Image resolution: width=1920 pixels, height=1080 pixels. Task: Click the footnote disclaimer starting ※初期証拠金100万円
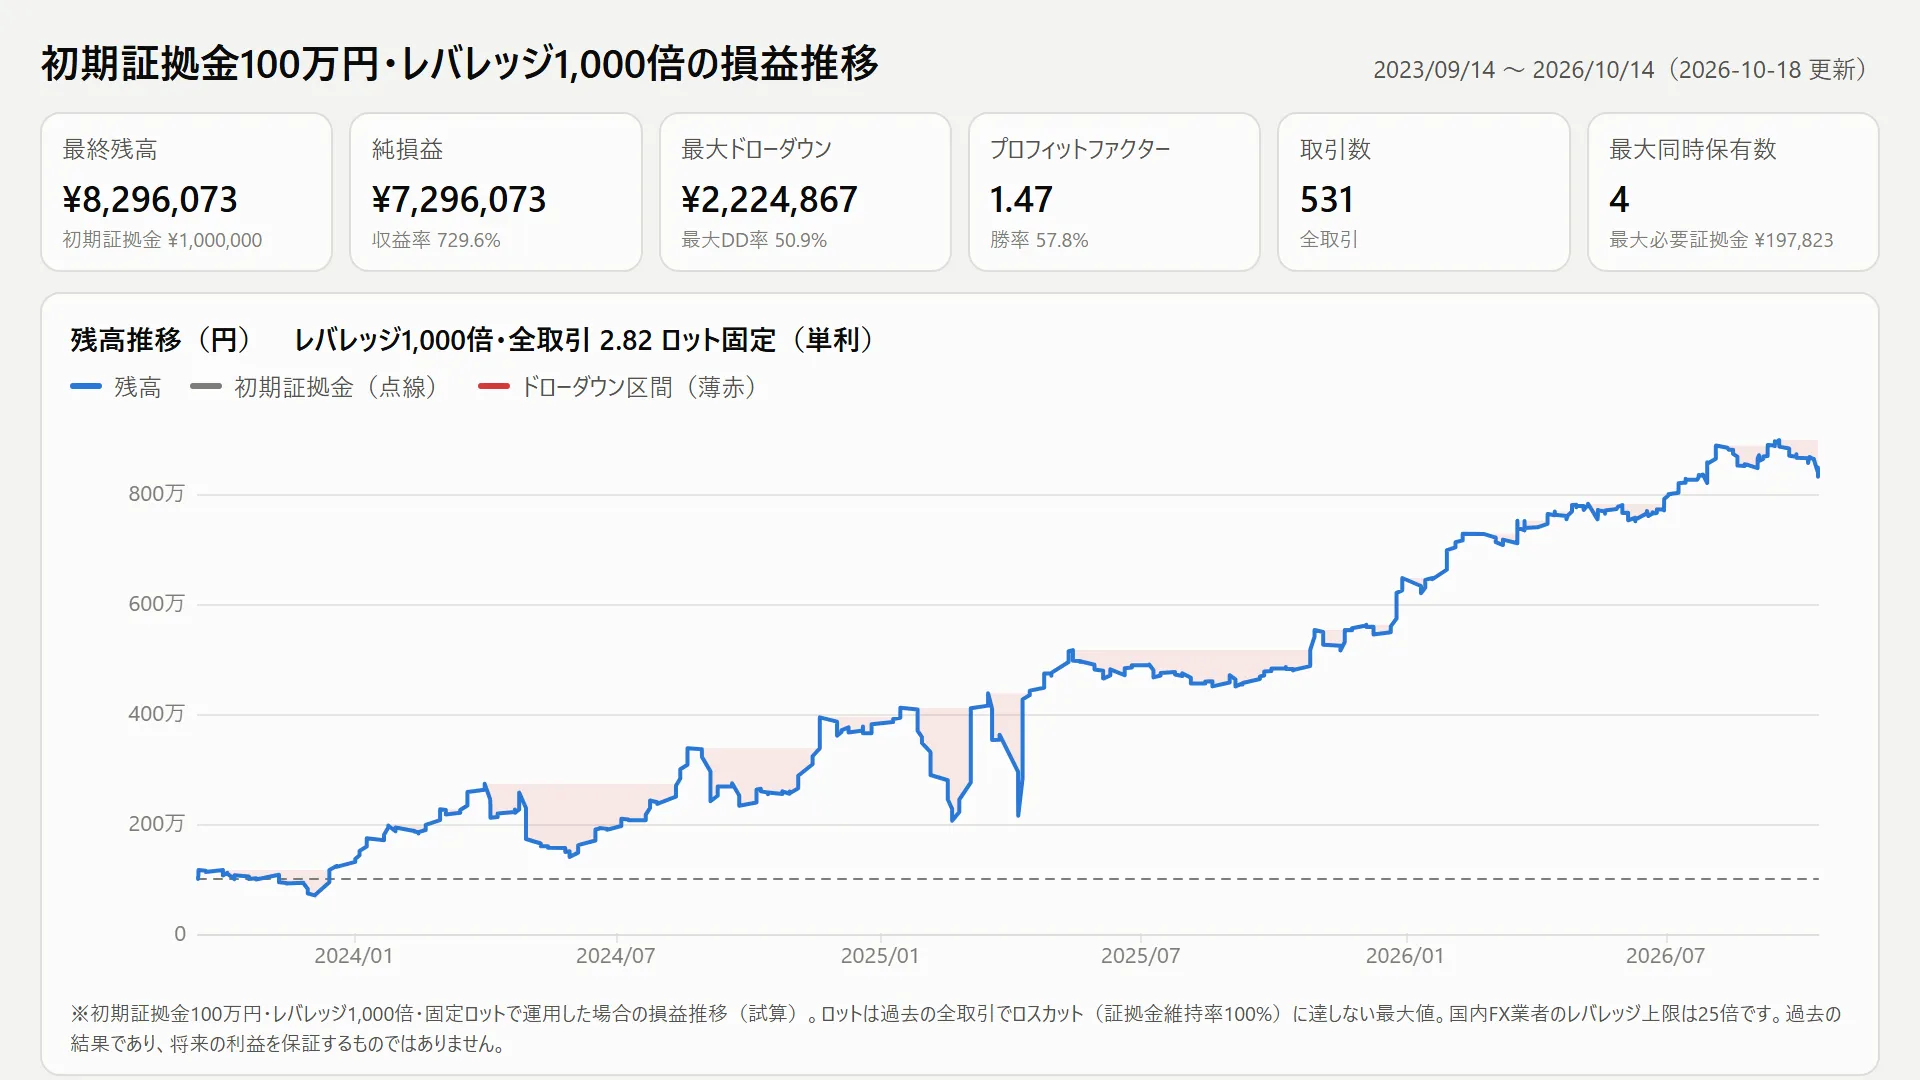[956, 1029]
